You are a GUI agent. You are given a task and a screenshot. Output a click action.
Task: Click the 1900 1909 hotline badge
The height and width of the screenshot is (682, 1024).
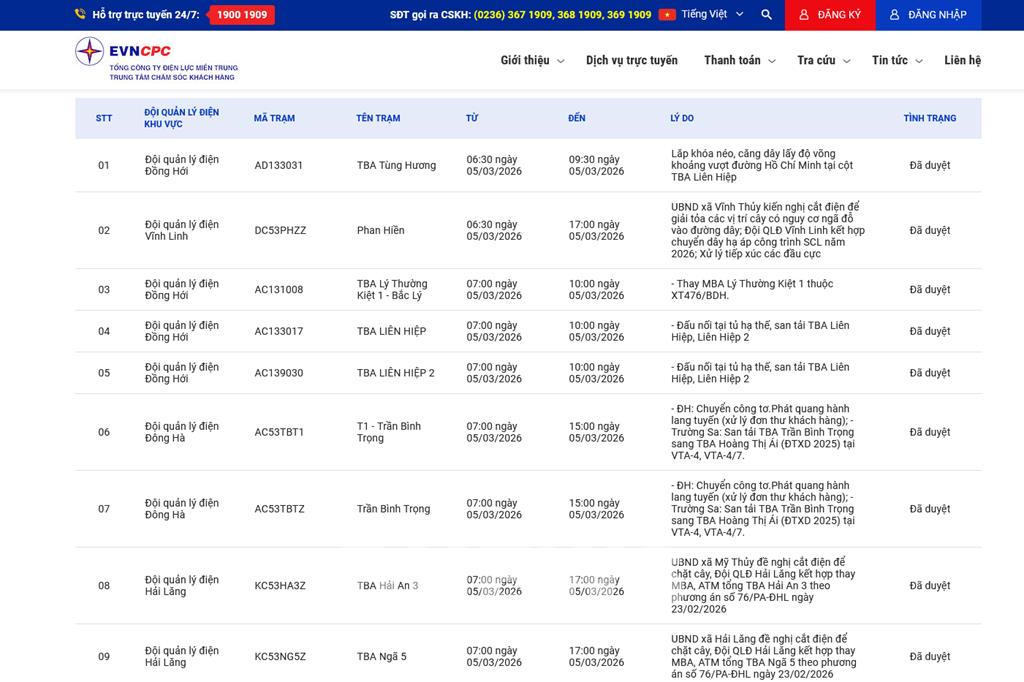coord(241,15)
